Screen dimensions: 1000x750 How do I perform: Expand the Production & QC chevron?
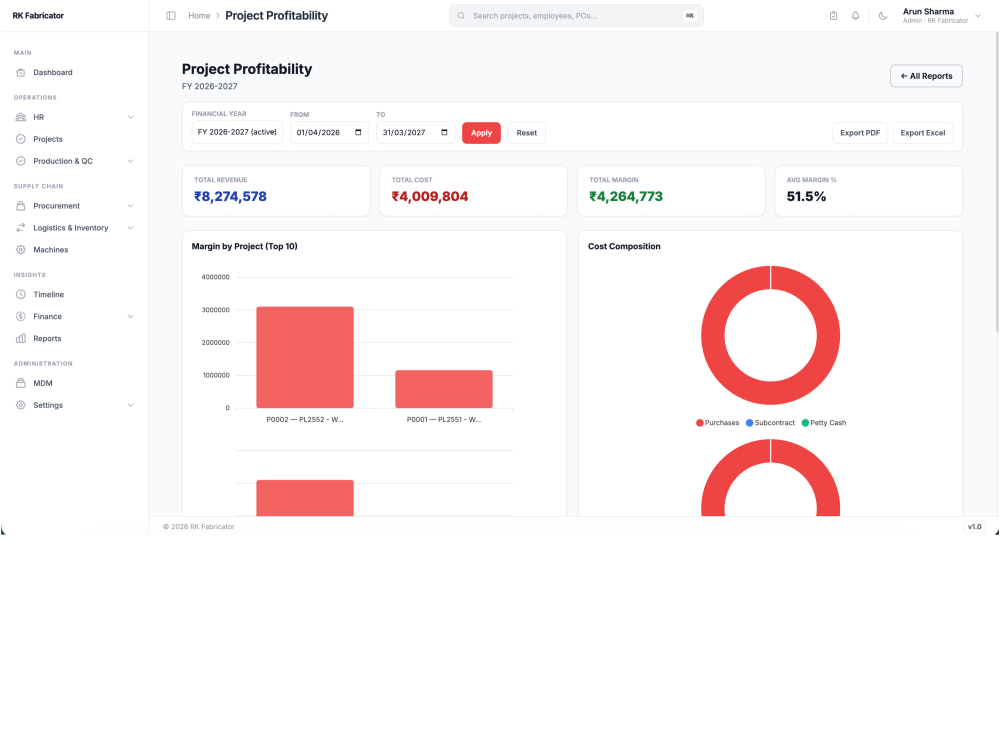tap(130, 161)
